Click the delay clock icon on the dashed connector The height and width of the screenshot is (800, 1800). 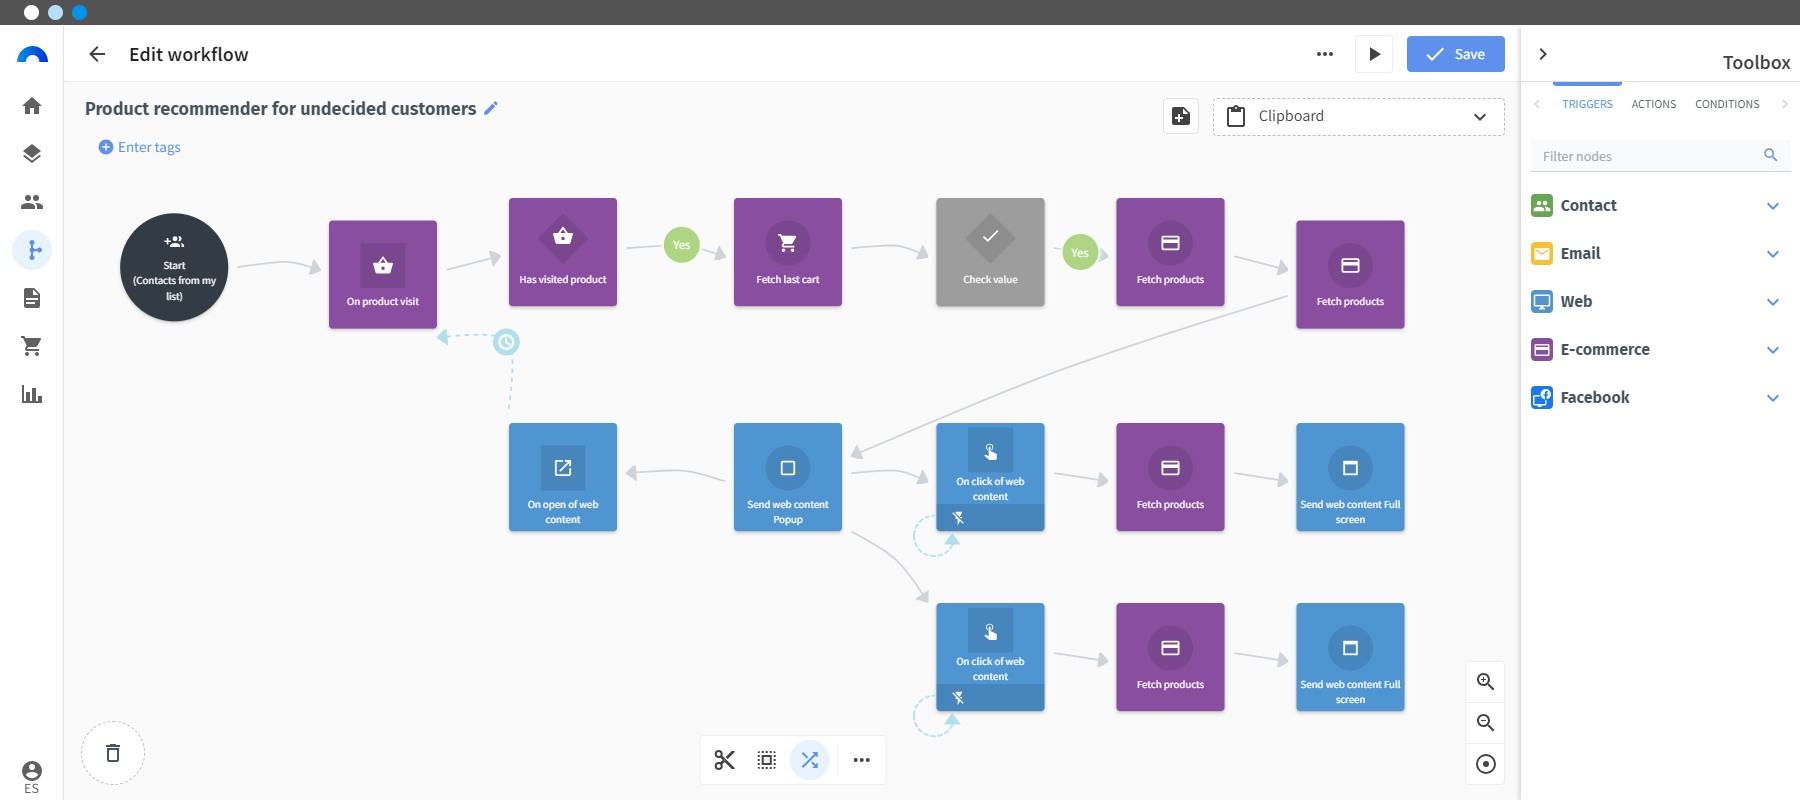pos(507,342)
